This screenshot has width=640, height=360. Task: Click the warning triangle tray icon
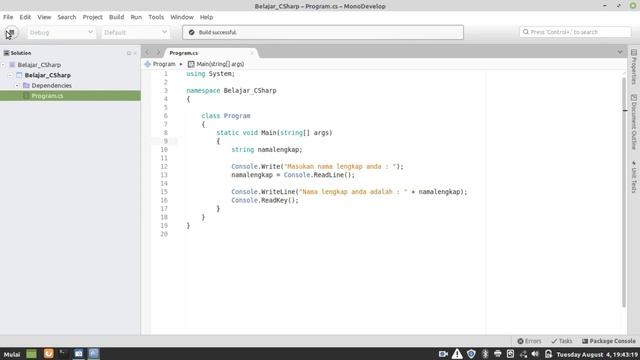(457, 354)
